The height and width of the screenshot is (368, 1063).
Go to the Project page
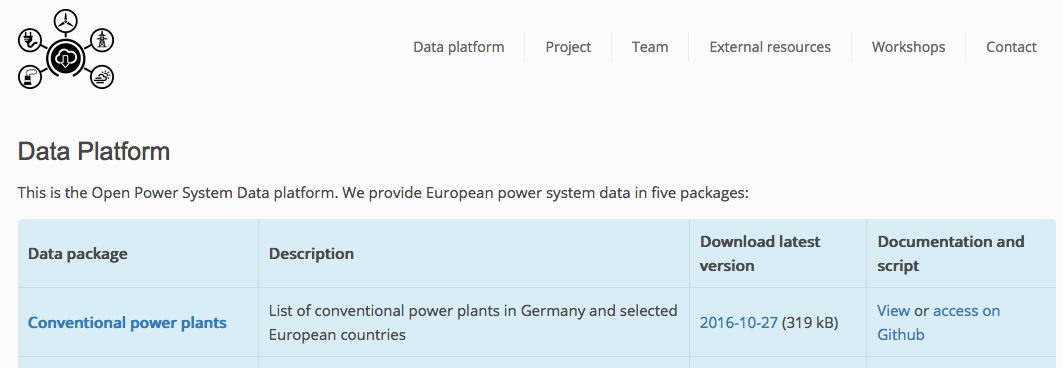[x=568, y=47]
